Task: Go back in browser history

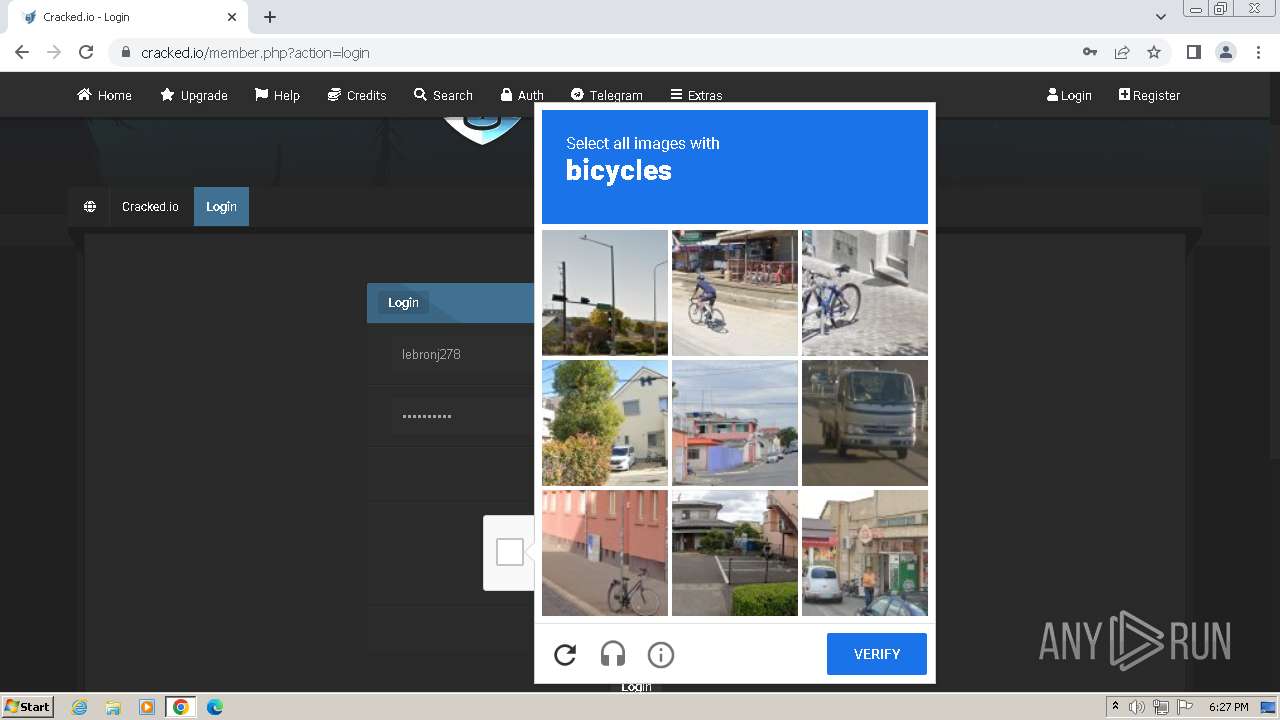Action: point(22,52)
